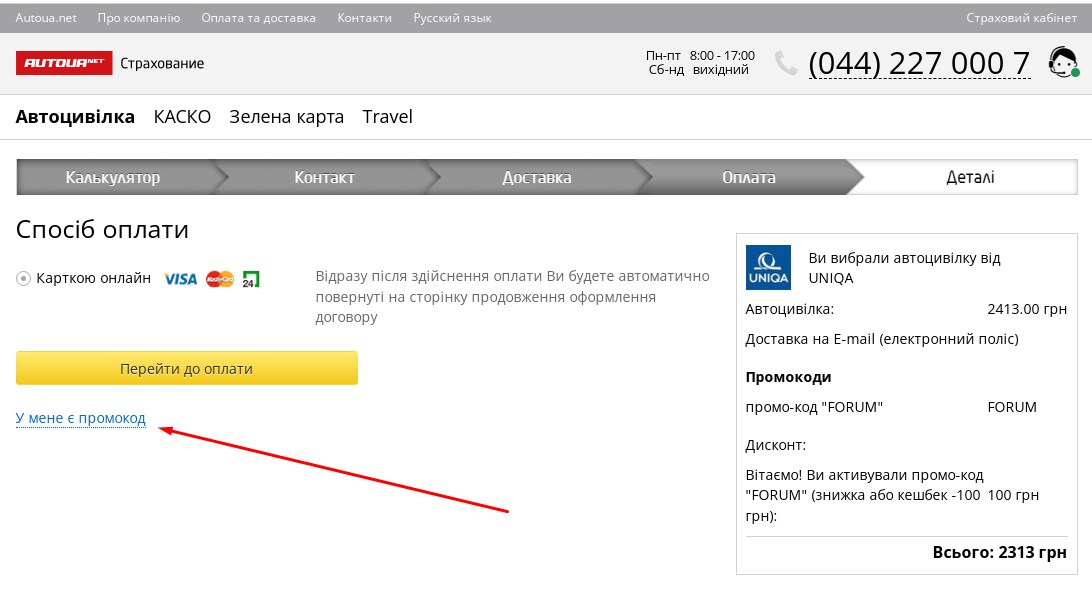The height and width of the screenshot is (602, 1092).
Task: Go to the 'Travel' insurance section
Action: pyautogui.click(x=387, y=117)
